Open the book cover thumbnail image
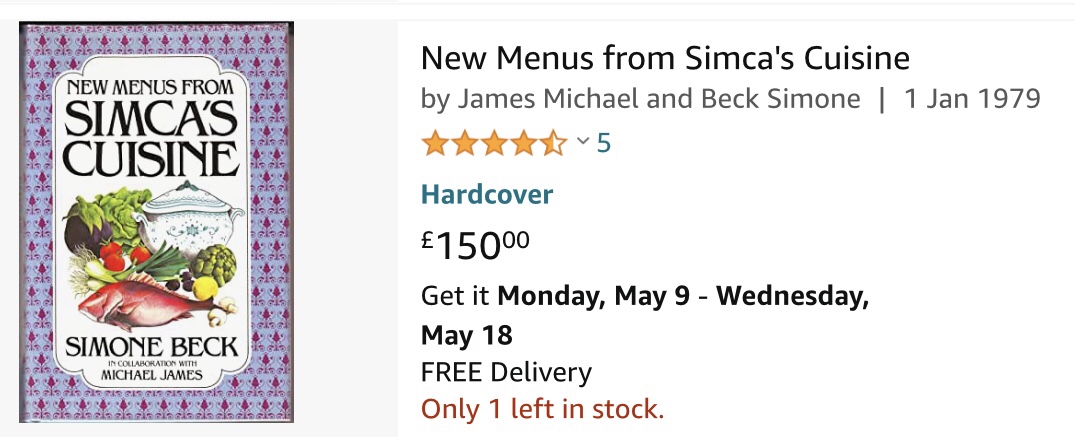 [149, 222]
